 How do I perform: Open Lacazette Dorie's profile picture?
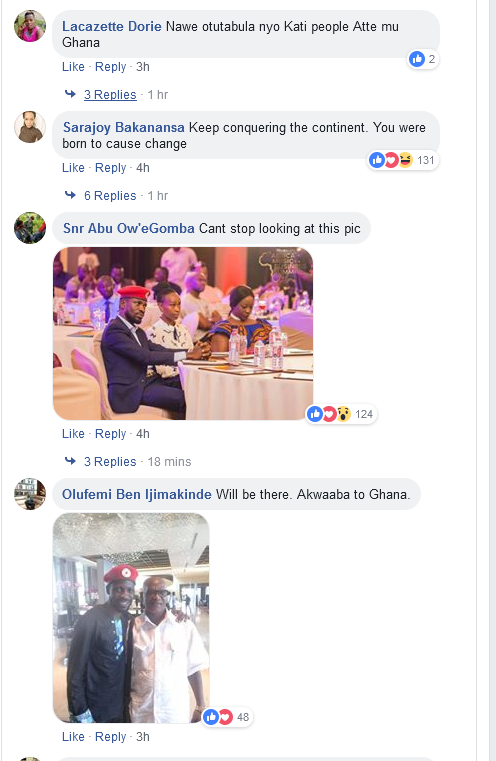pyautogui.click(x=30, y=26)
